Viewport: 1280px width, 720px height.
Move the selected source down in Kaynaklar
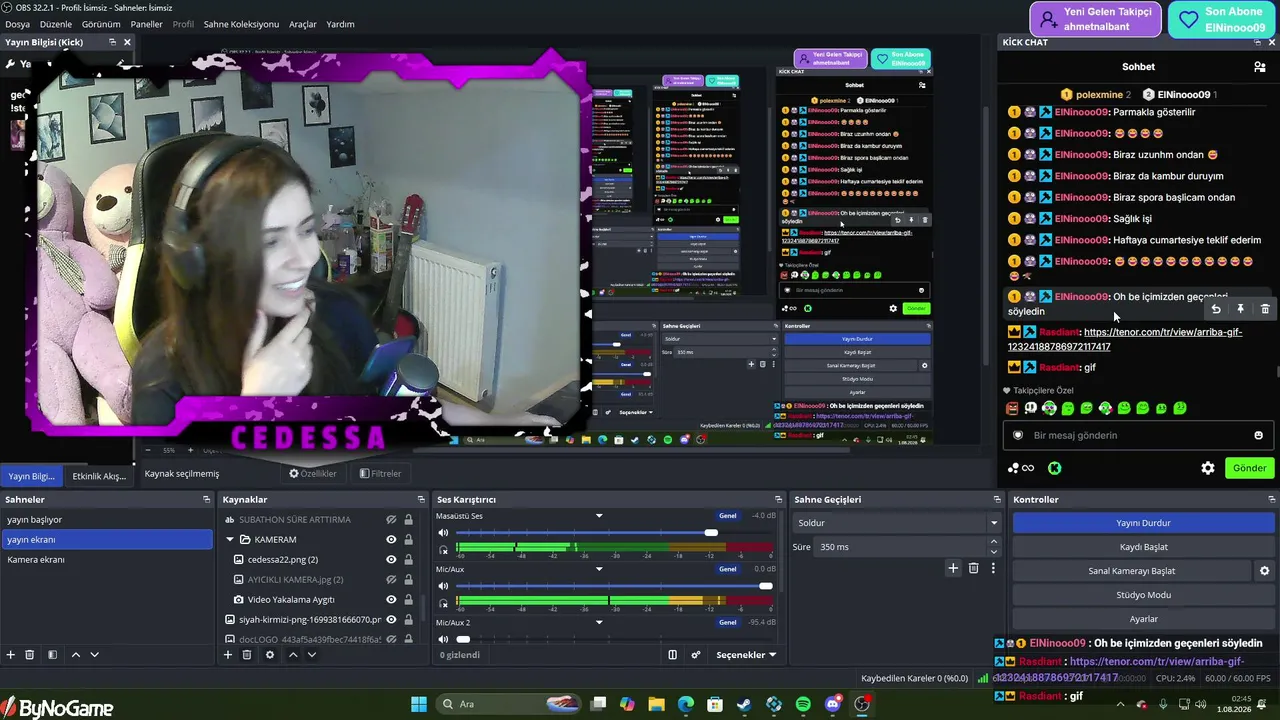click(312, 655)
